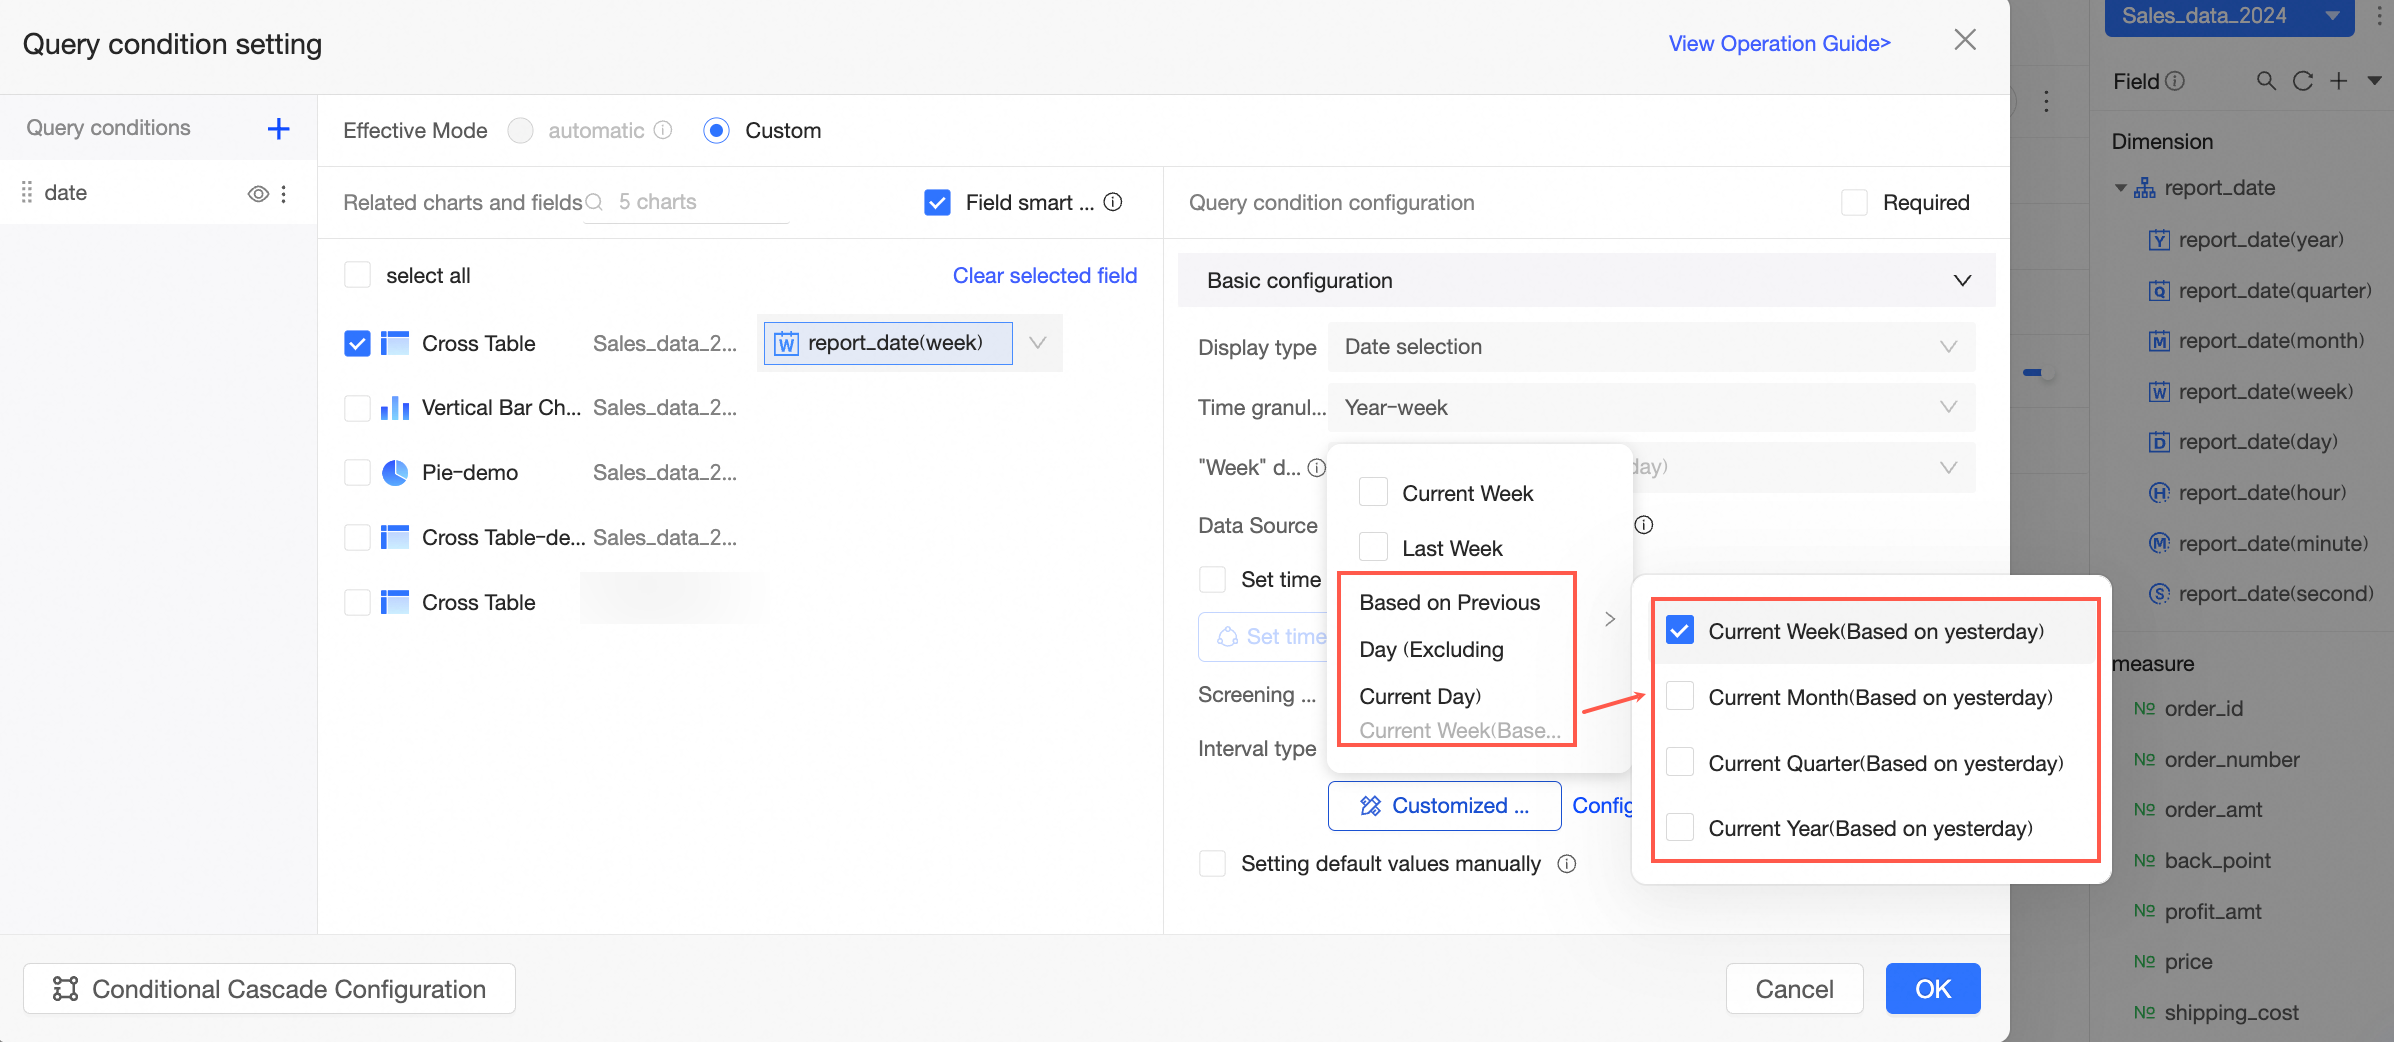Click info icon beside manual default values
Screen dimensions: 2394x1042
1567,864
